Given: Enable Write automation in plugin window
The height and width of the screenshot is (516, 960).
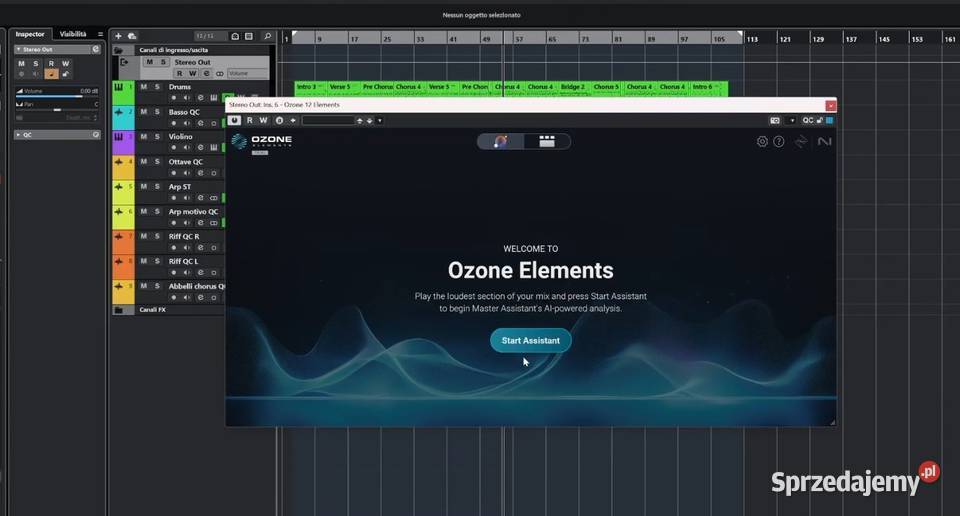Looking at the screenshot, I should [x=263, y=121].
